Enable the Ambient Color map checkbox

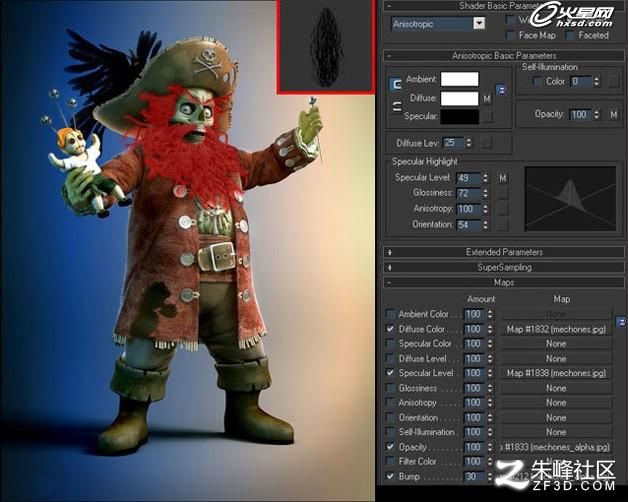(x=390, y=314)
